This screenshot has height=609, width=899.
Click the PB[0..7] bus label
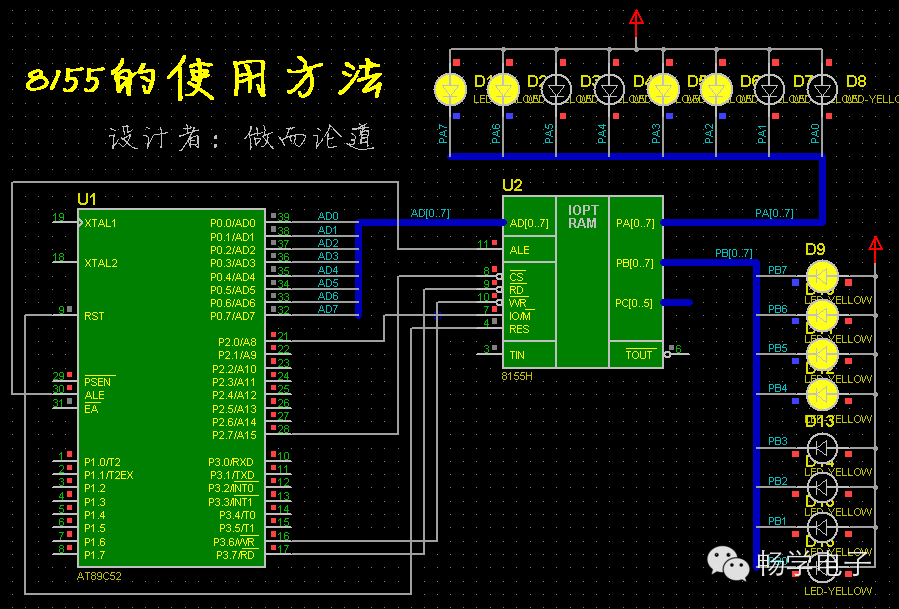[x=733, y=253]
